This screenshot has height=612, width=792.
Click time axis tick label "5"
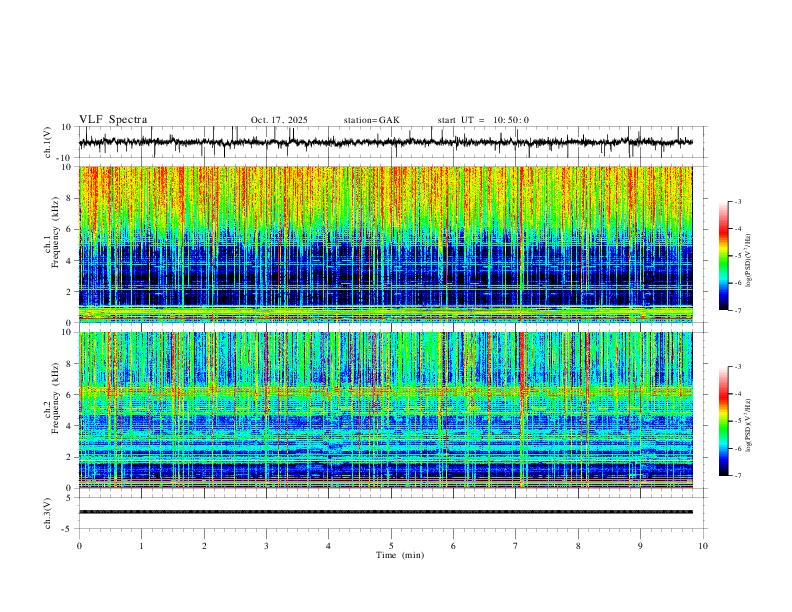pos(391,546)
